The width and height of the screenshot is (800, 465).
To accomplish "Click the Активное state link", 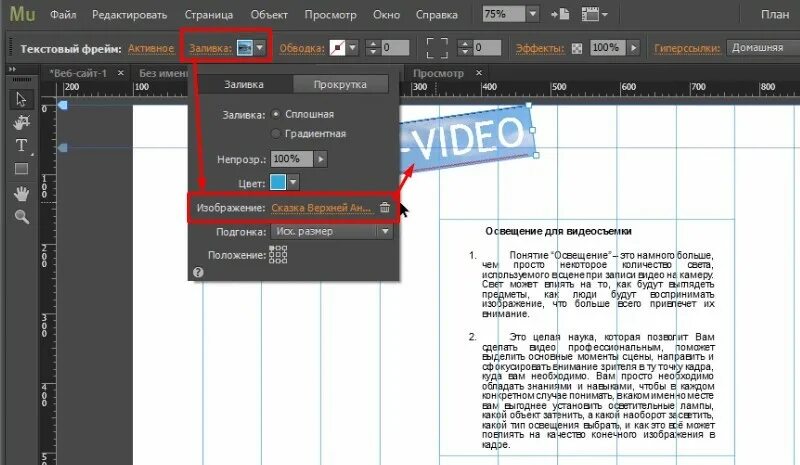I will coord(151,48).
